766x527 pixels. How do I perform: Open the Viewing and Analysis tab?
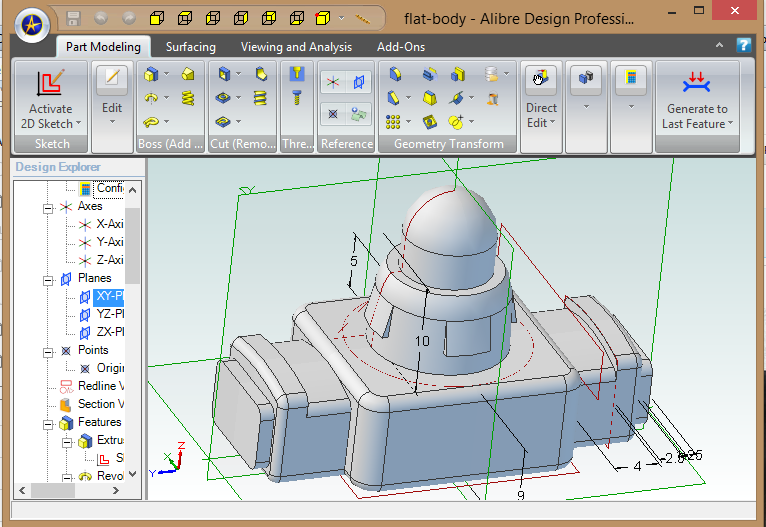[x=296, y=47]
